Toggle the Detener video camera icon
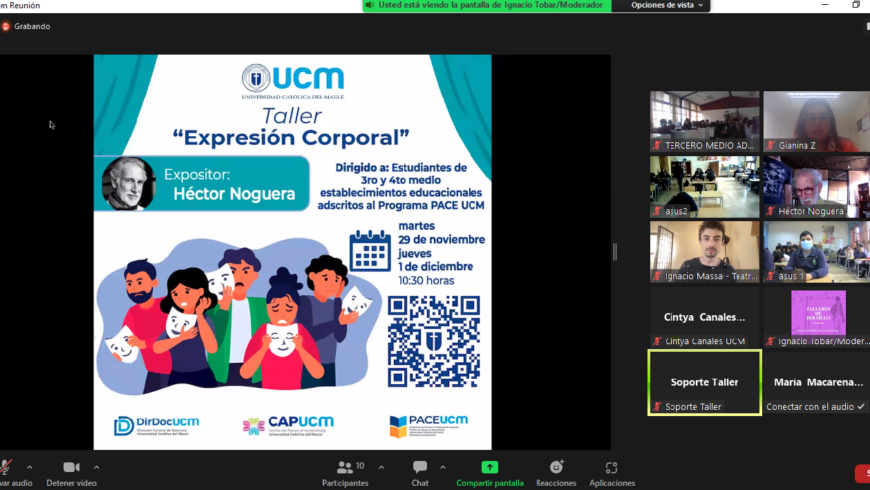 [71, 467]
